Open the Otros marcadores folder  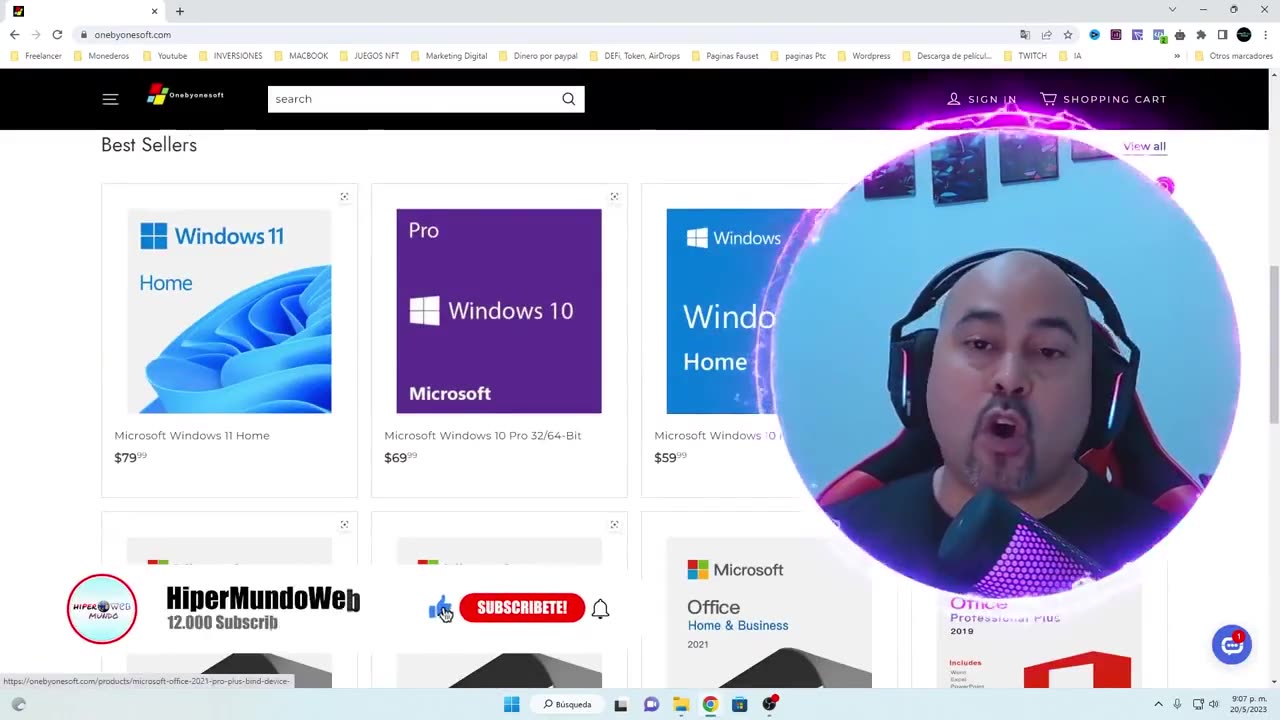[1233, 56]
